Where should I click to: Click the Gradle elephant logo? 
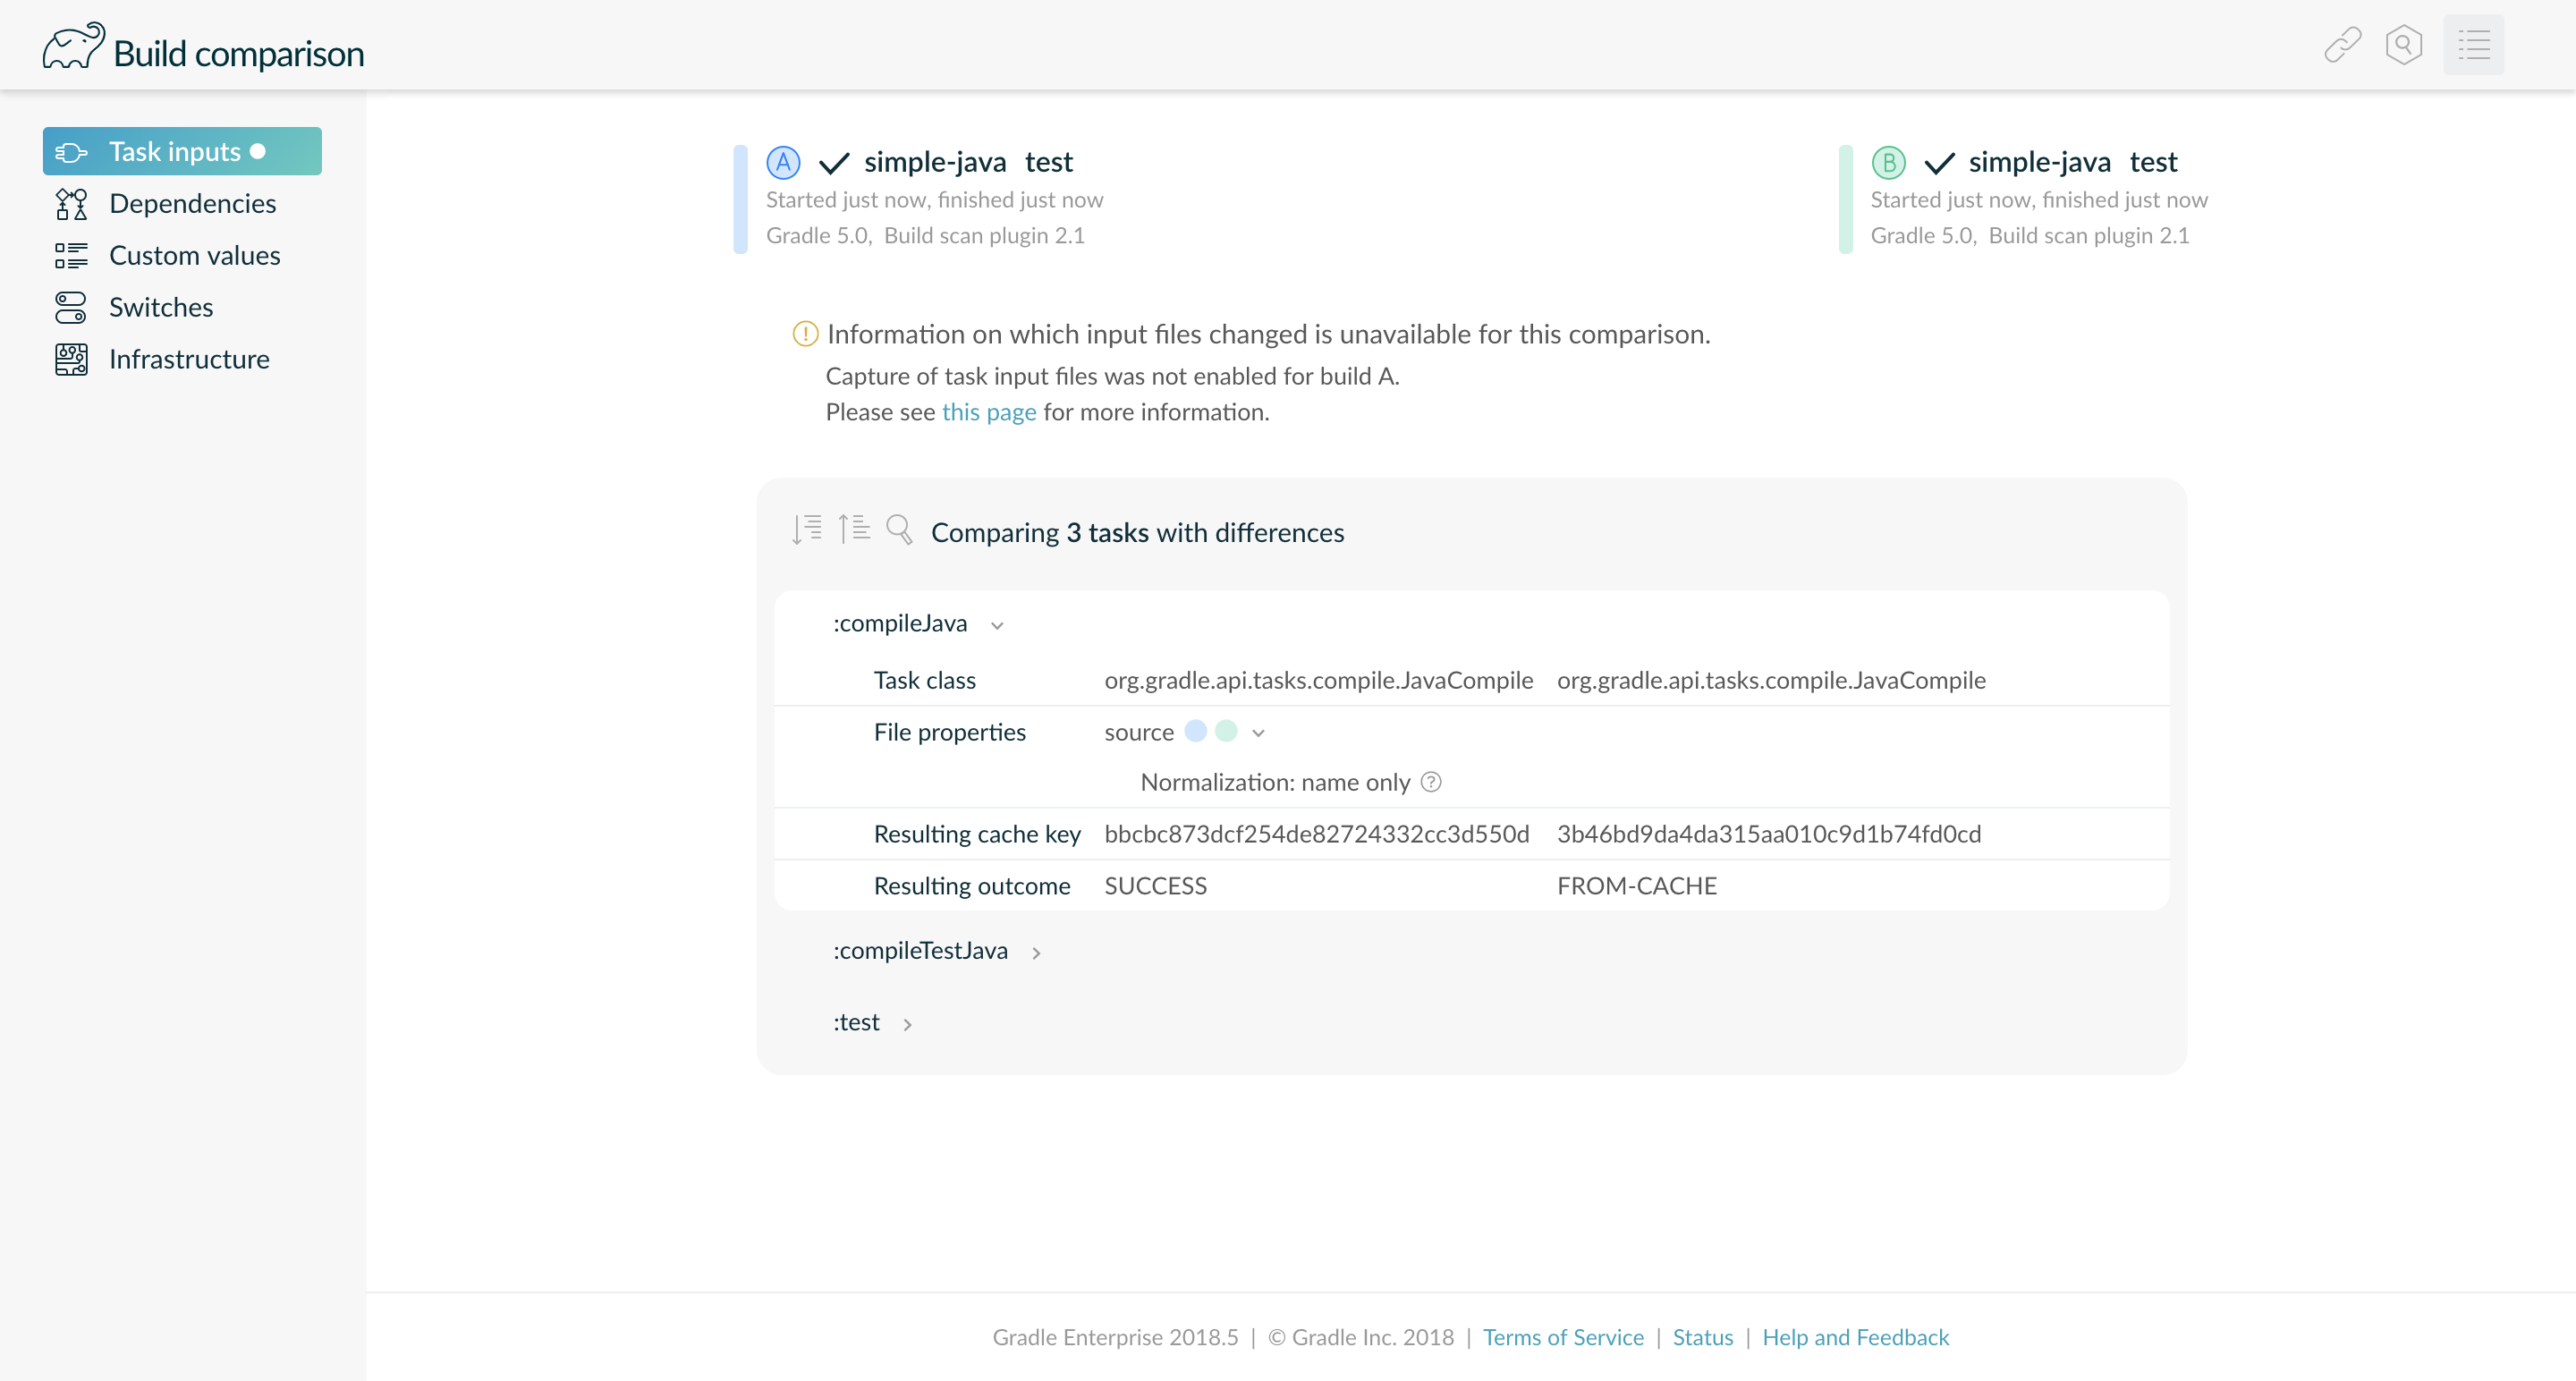73,46
